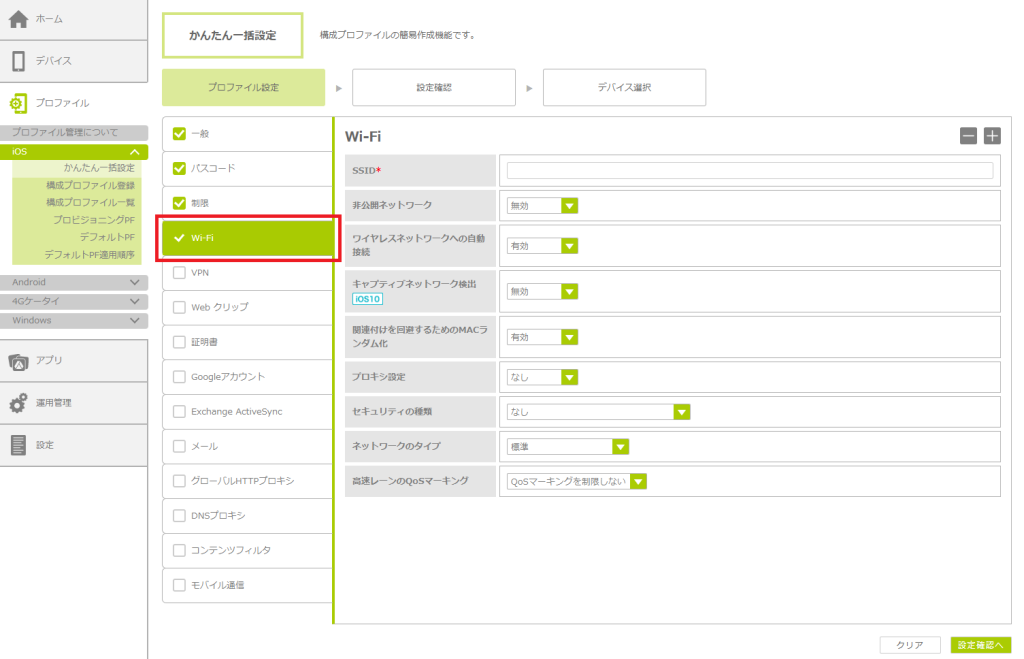The image size is (1024, 659).
Task: Click the SSID text input field
Action: [x=749, y=171]
